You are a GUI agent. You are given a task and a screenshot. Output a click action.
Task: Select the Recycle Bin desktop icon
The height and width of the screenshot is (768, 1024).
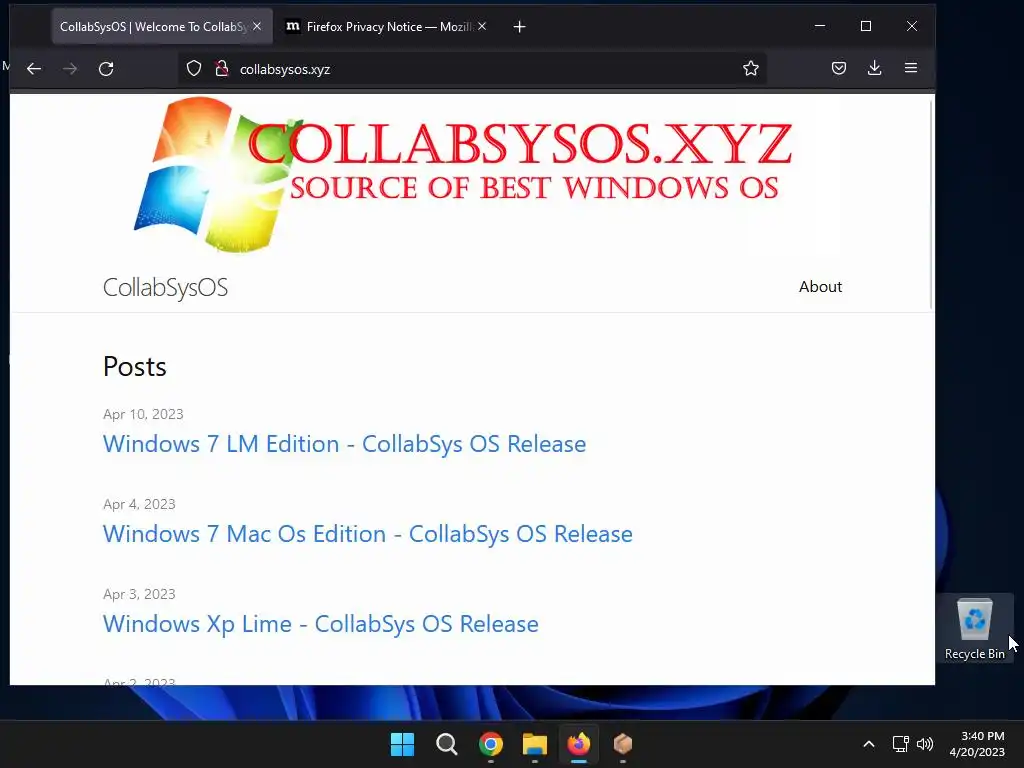click(x=974, y=628)
